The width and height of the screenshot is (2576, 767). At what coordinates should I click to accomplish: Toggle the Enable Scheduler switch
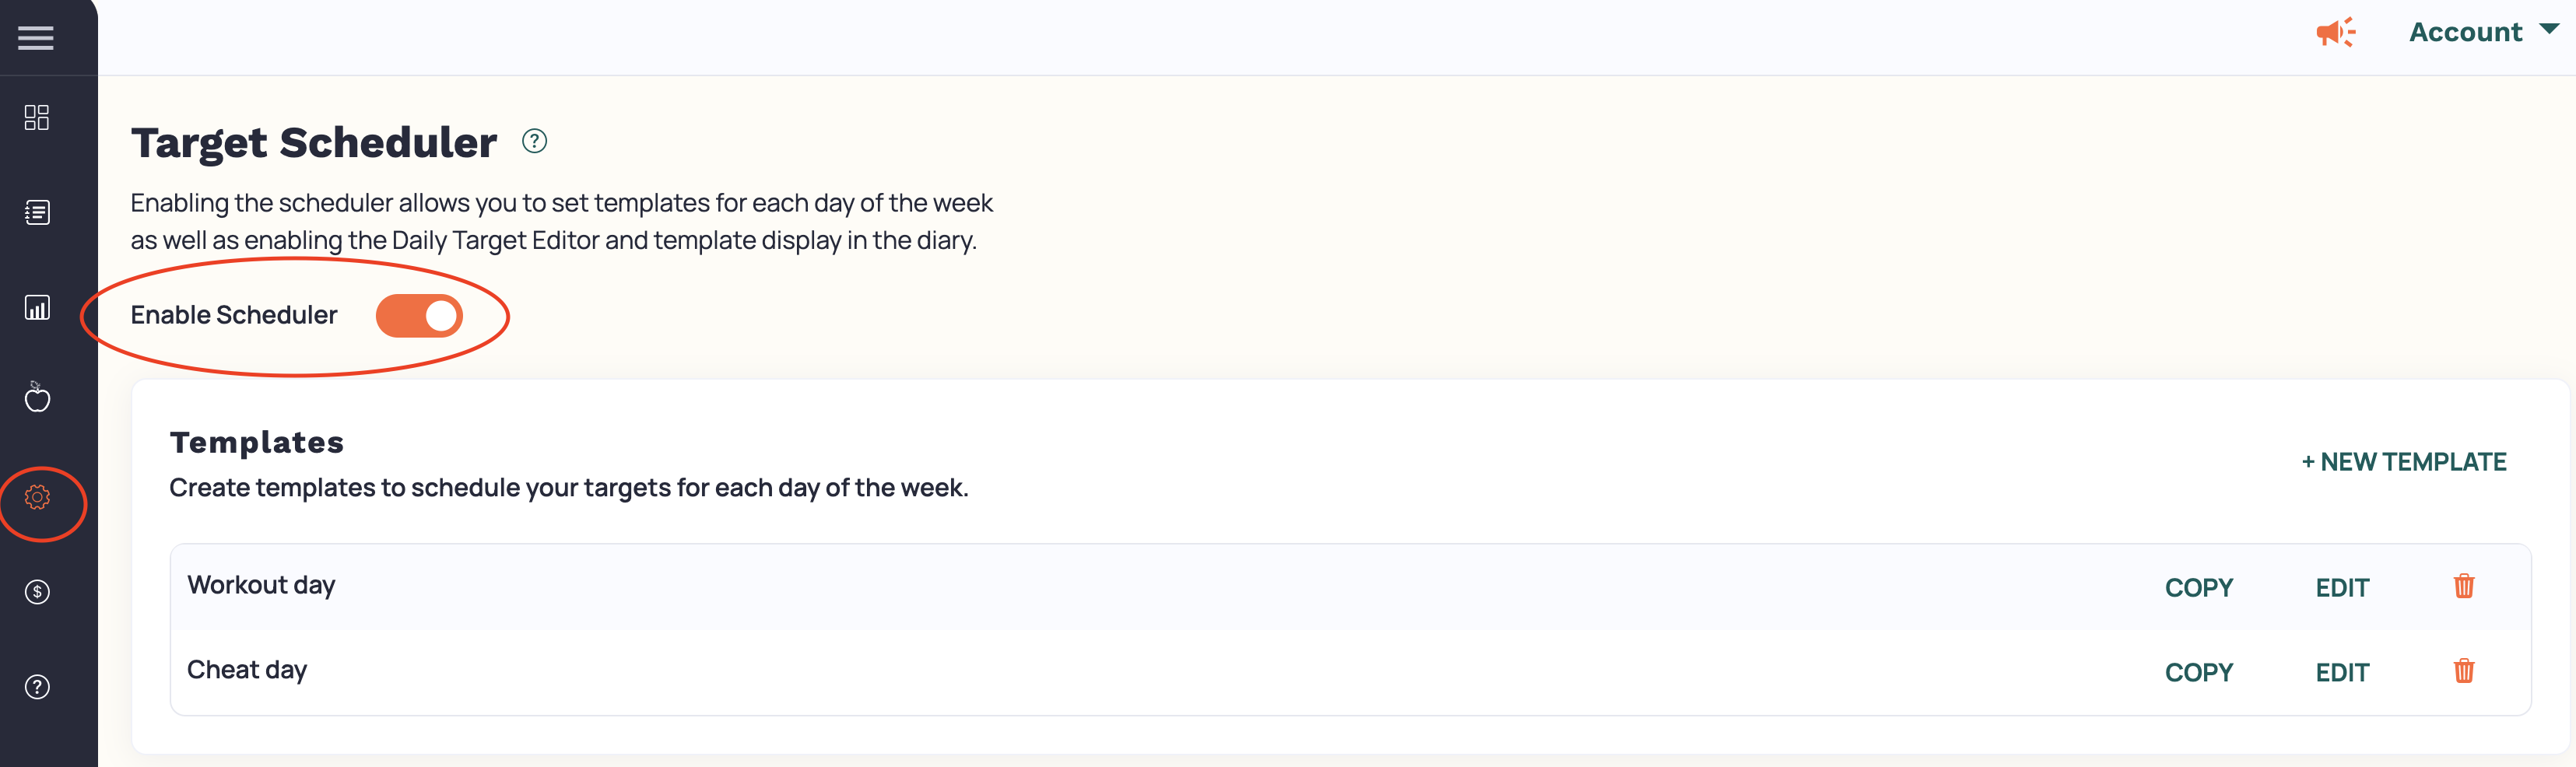tap(419, 315)
